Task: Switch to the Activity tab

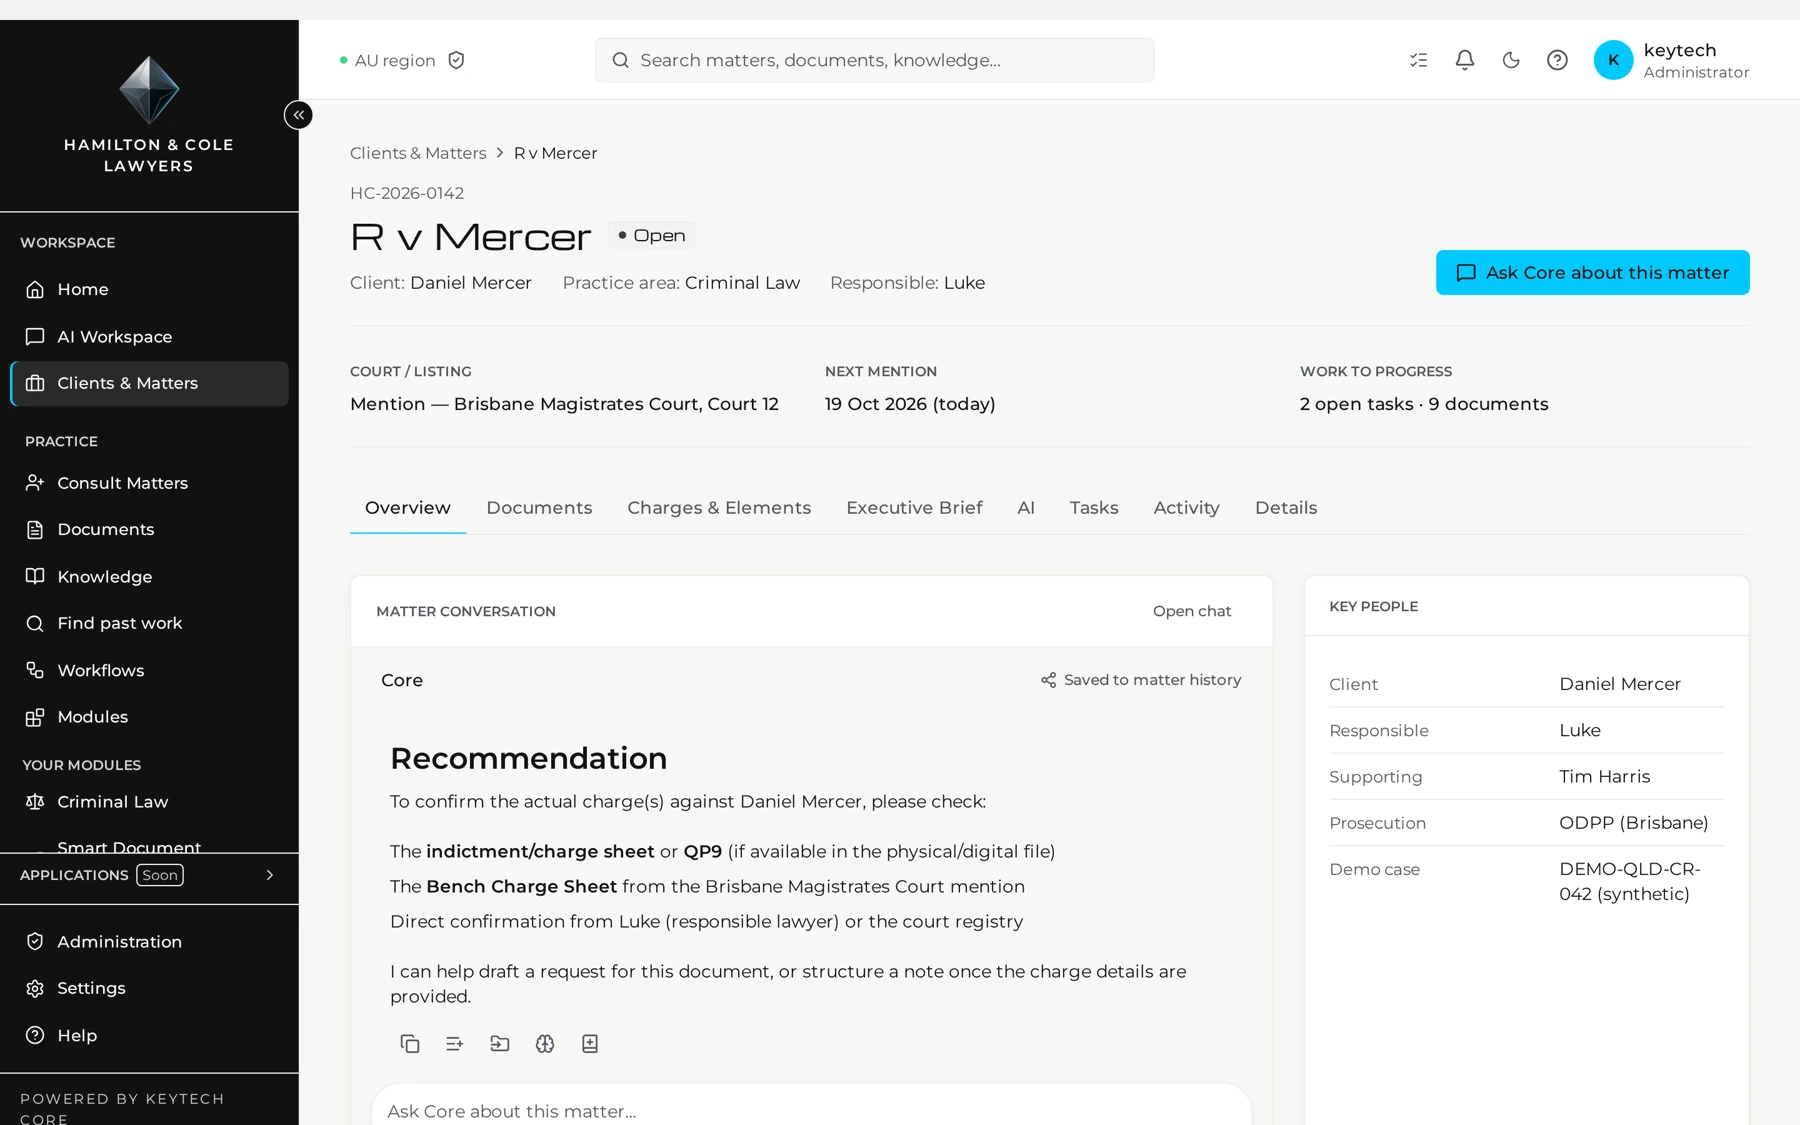Action: (1186, 508)
